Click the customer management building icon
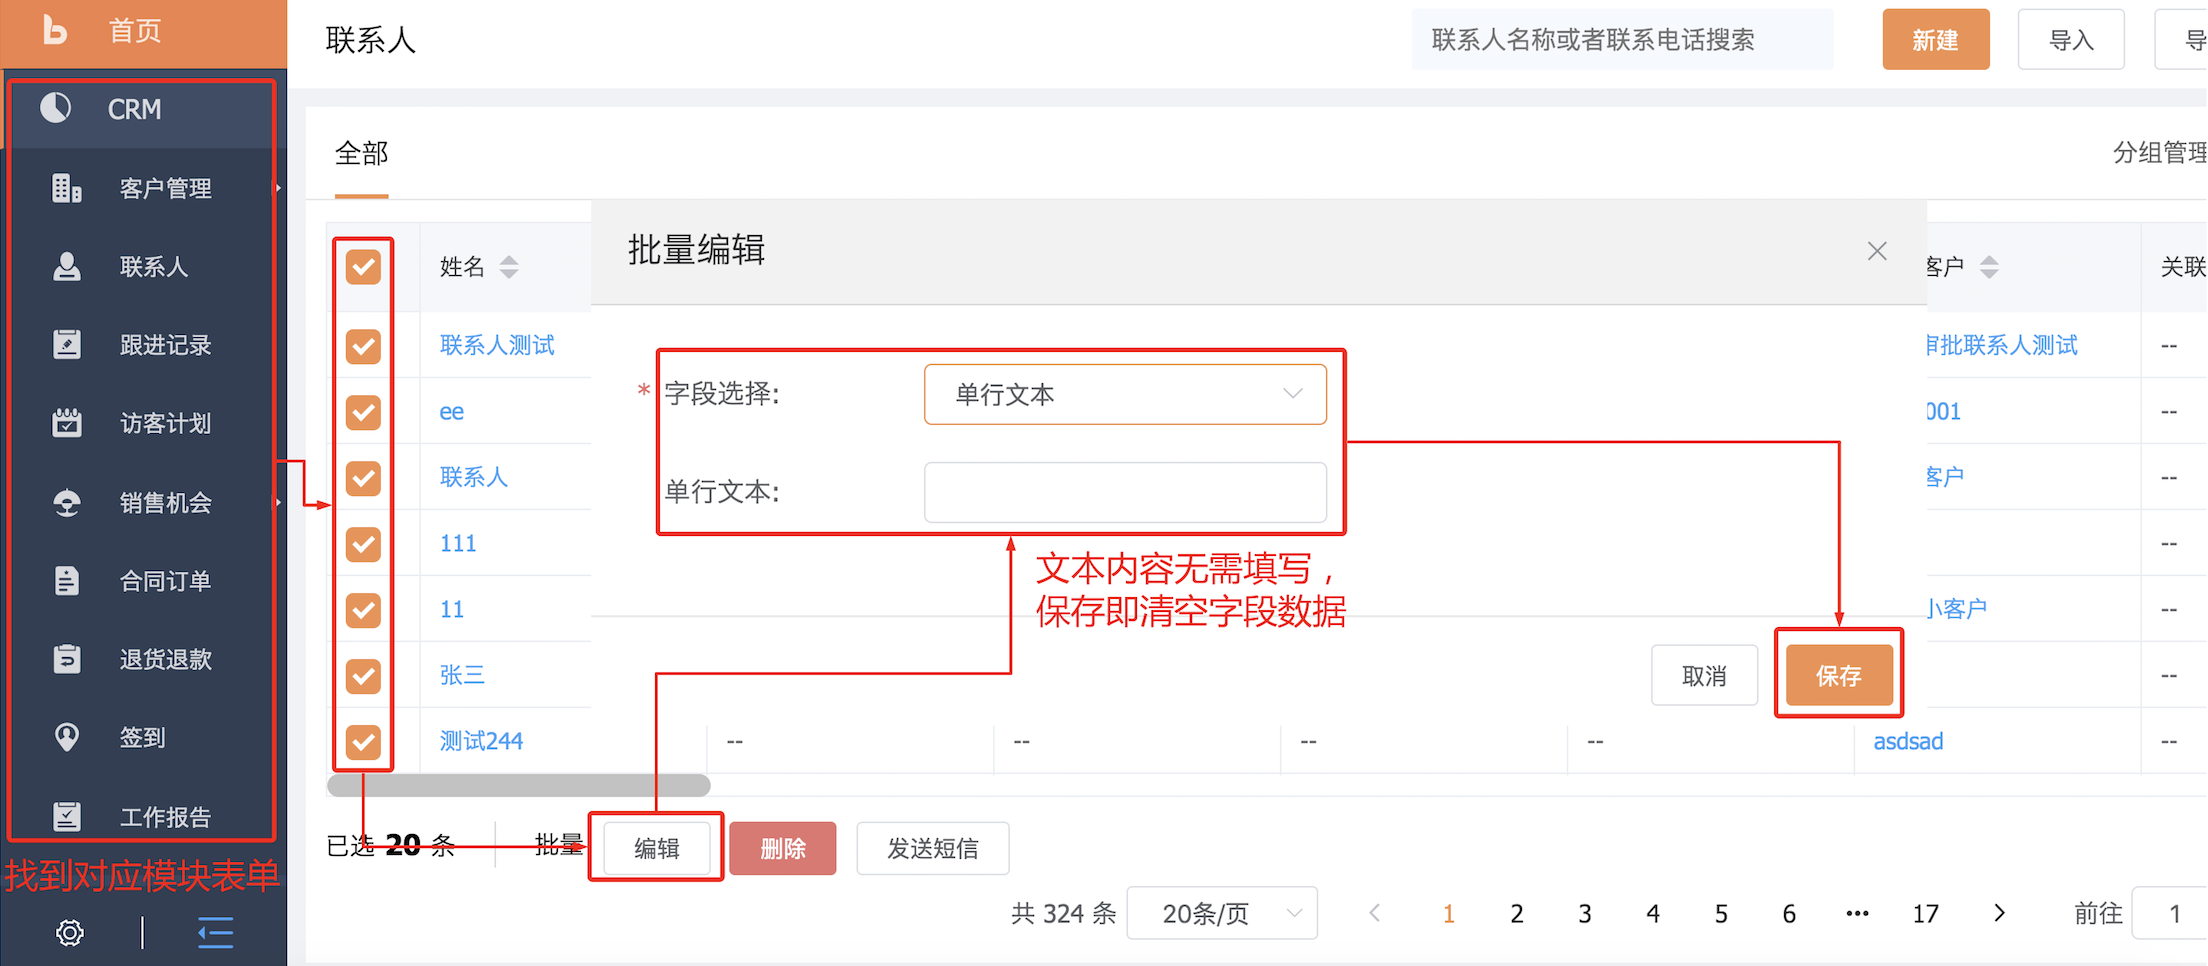Viewport: 2208px width, 966px height. (x=66, y=188)
